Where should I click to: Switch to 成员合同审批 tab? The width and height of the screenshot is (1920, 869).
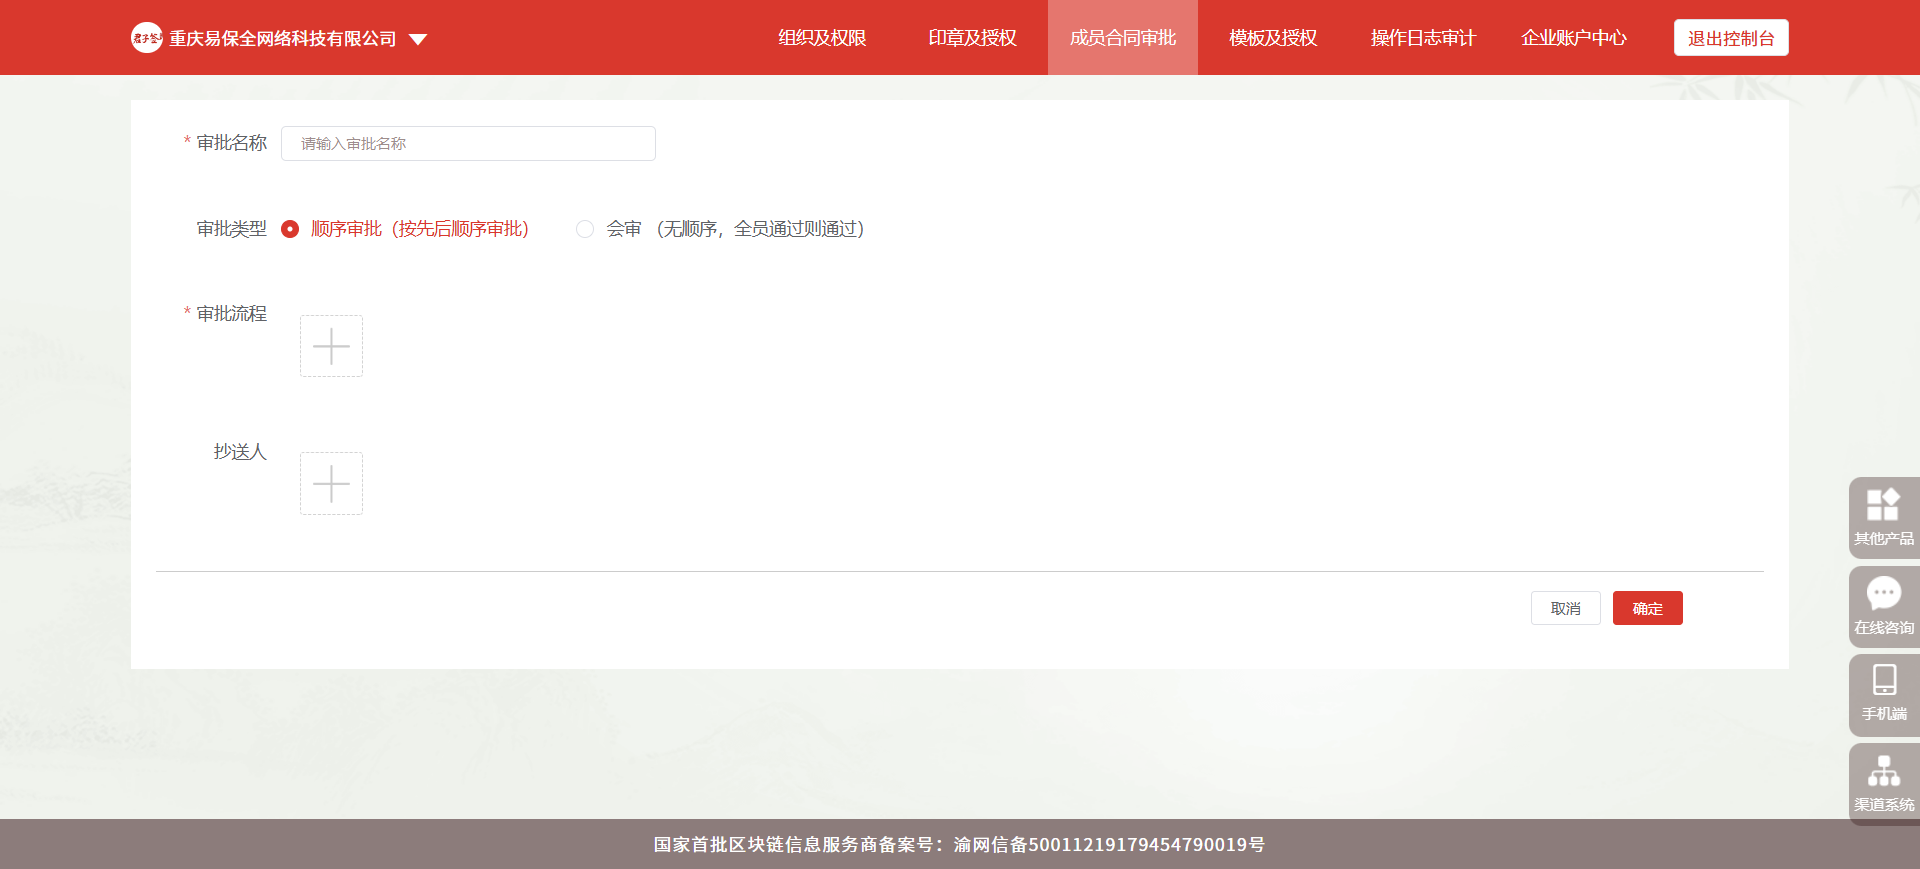click(x=1122, y=38)
